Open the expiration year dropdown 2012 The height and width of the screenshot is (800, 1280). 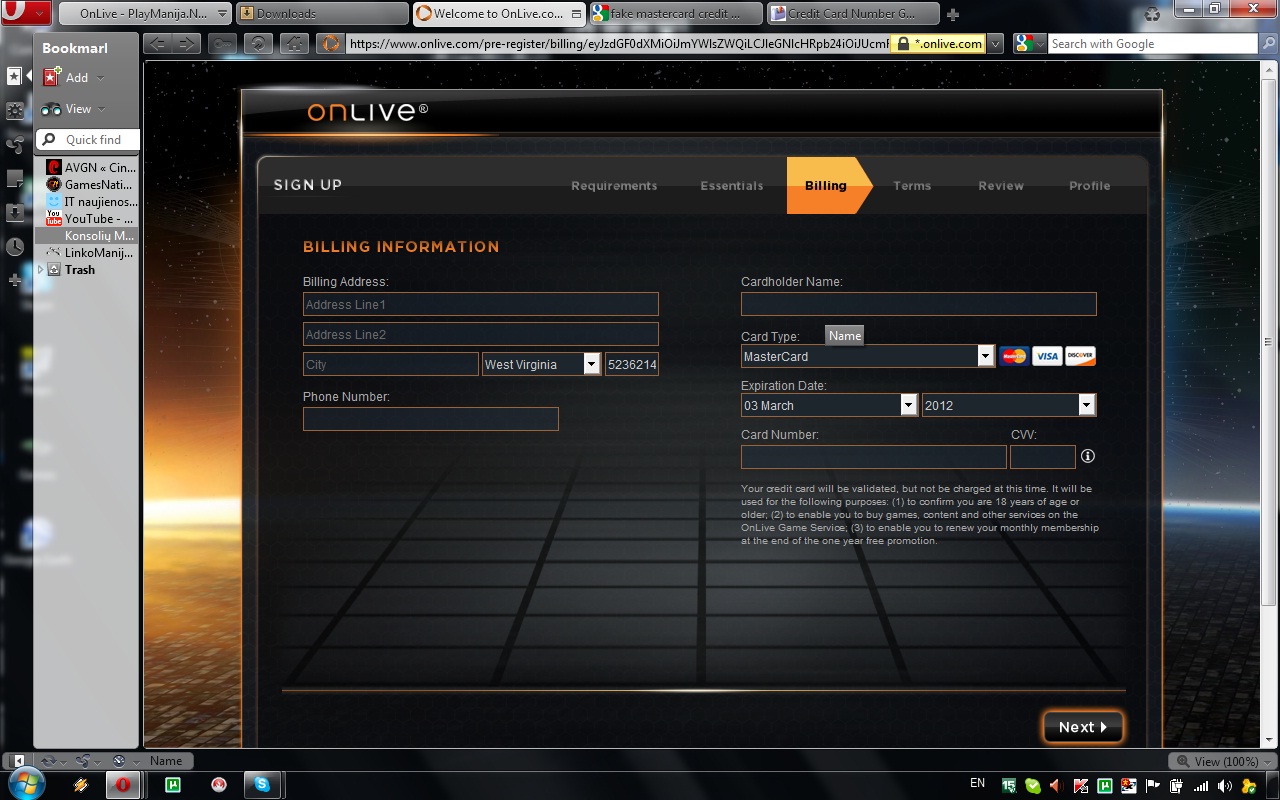pos(1009,405)
